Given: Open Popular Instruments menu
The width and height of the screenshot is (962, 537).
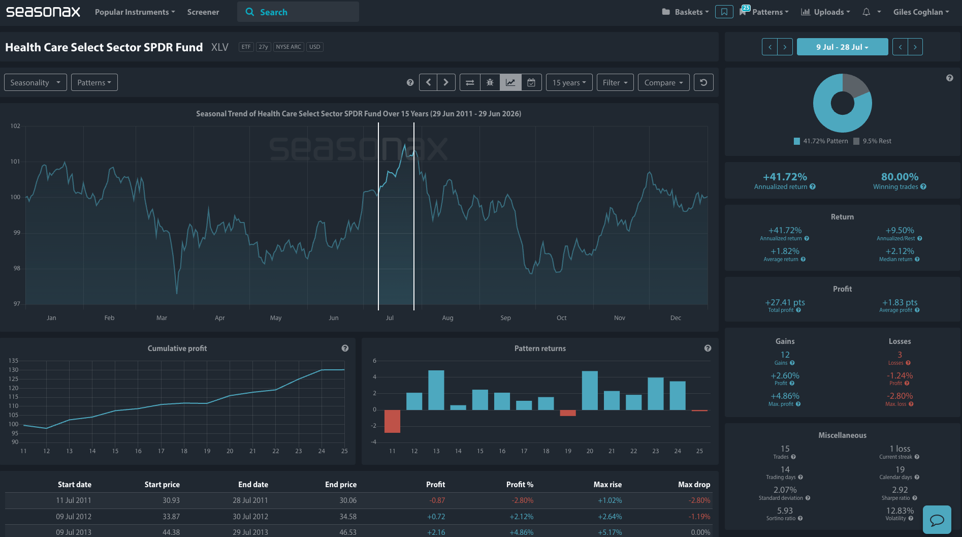Looking at the screenshot, I should point(134,12).
